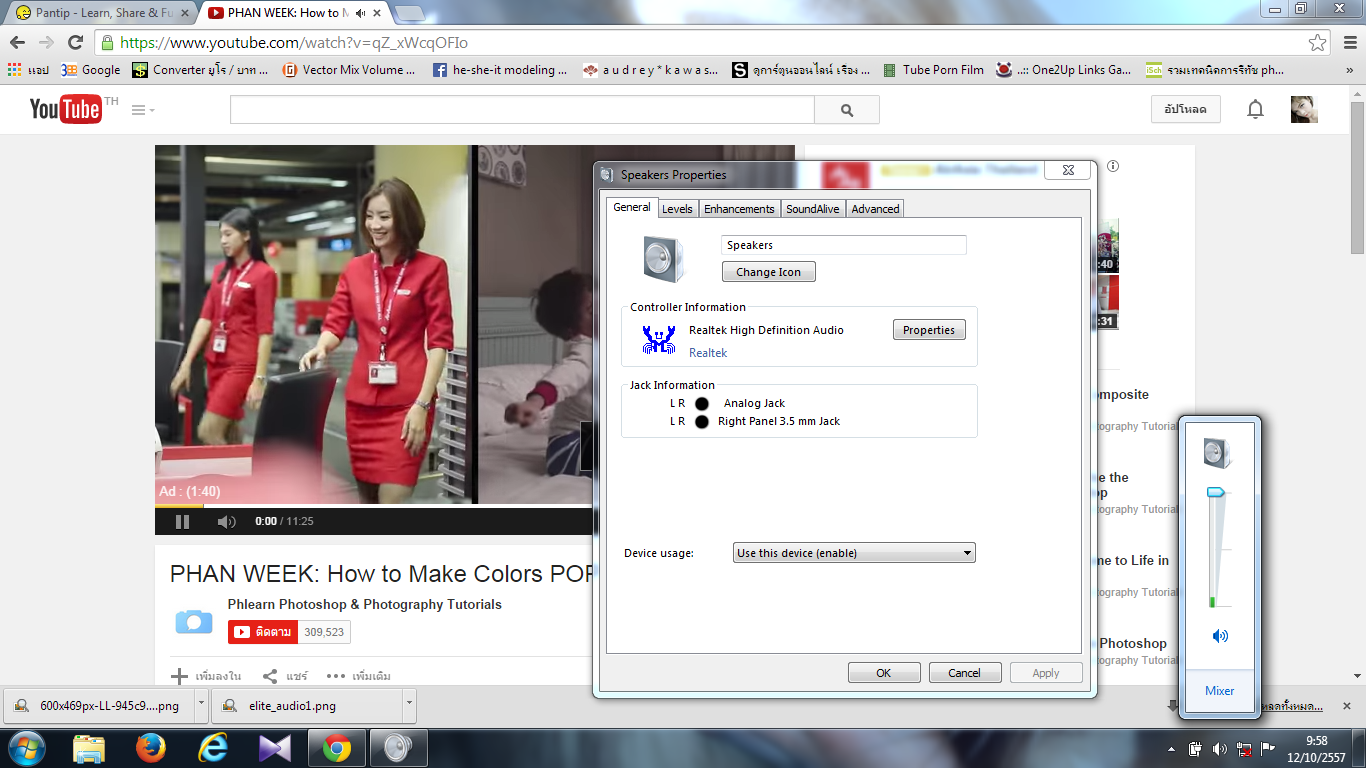The image size is (1366, 768).
Task: Subscribe to the Phlearn channel
Action: point(263,632)
